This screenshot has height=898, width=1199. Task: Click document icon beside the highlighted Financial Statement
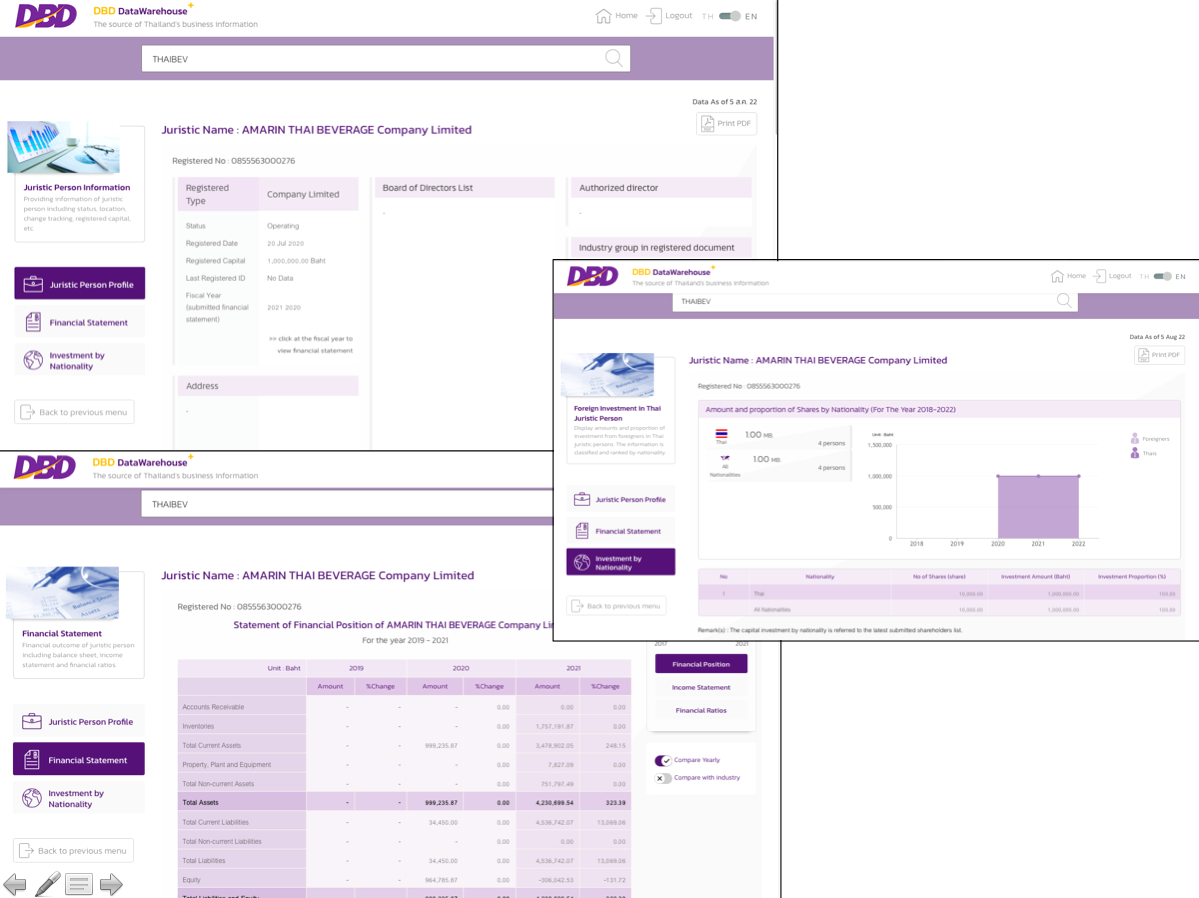coord(31,760)
